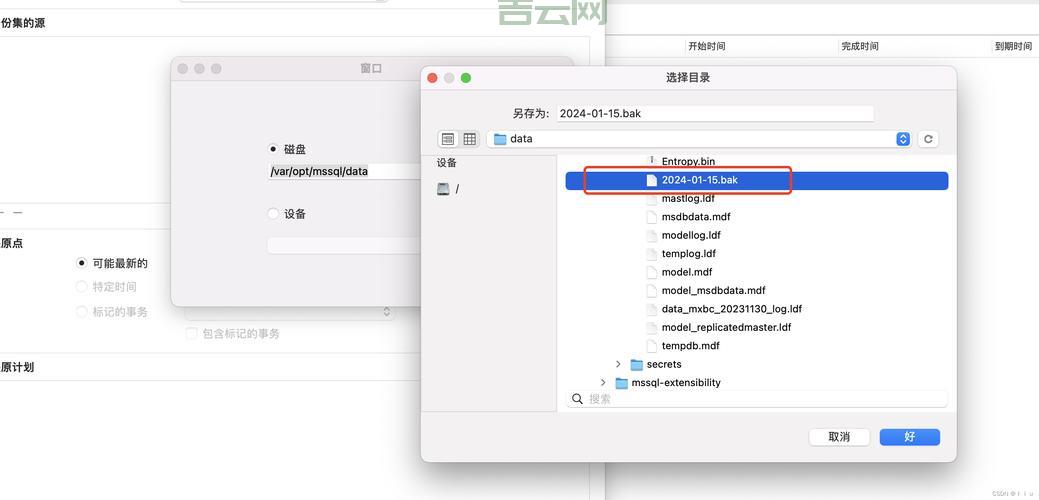Select the 可能最新的 radio option
Image resolution: width=1039 pixels, height=500 pixels.
pyautogui.click(x=82, y=264)
